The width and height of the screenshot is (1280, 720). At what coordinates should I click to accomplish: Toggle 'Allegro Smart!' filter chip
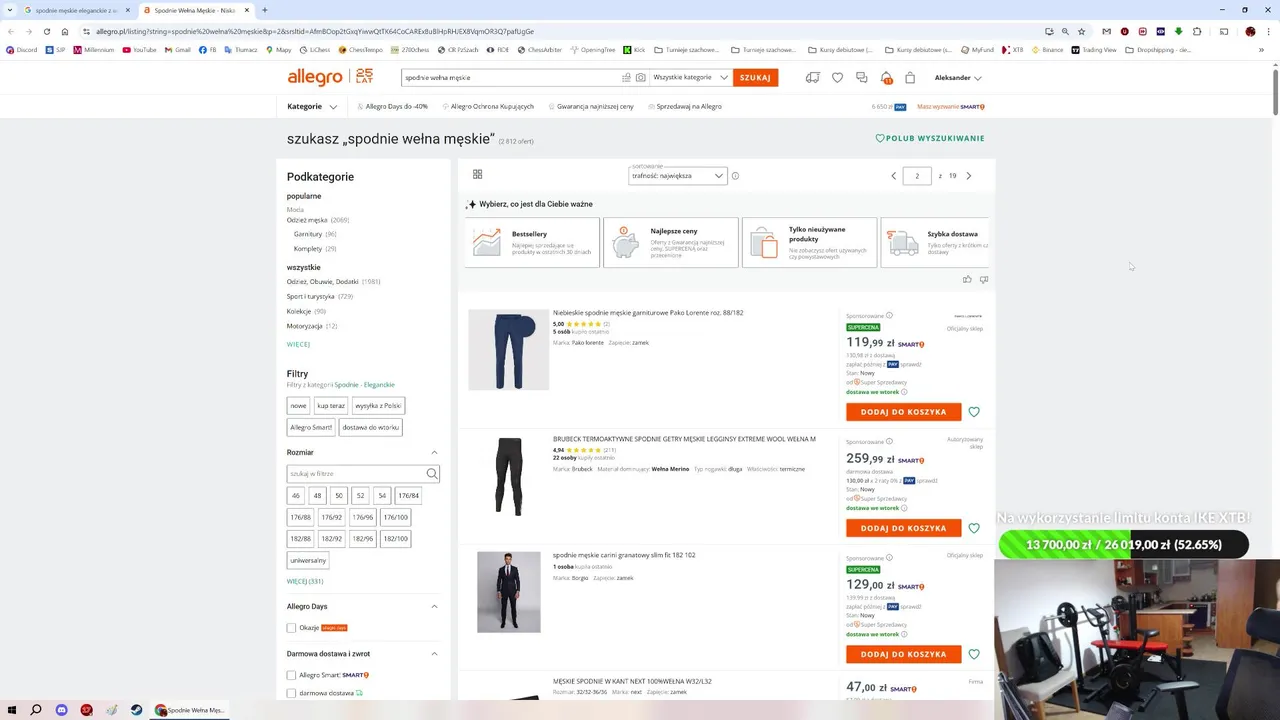[311, 427]
